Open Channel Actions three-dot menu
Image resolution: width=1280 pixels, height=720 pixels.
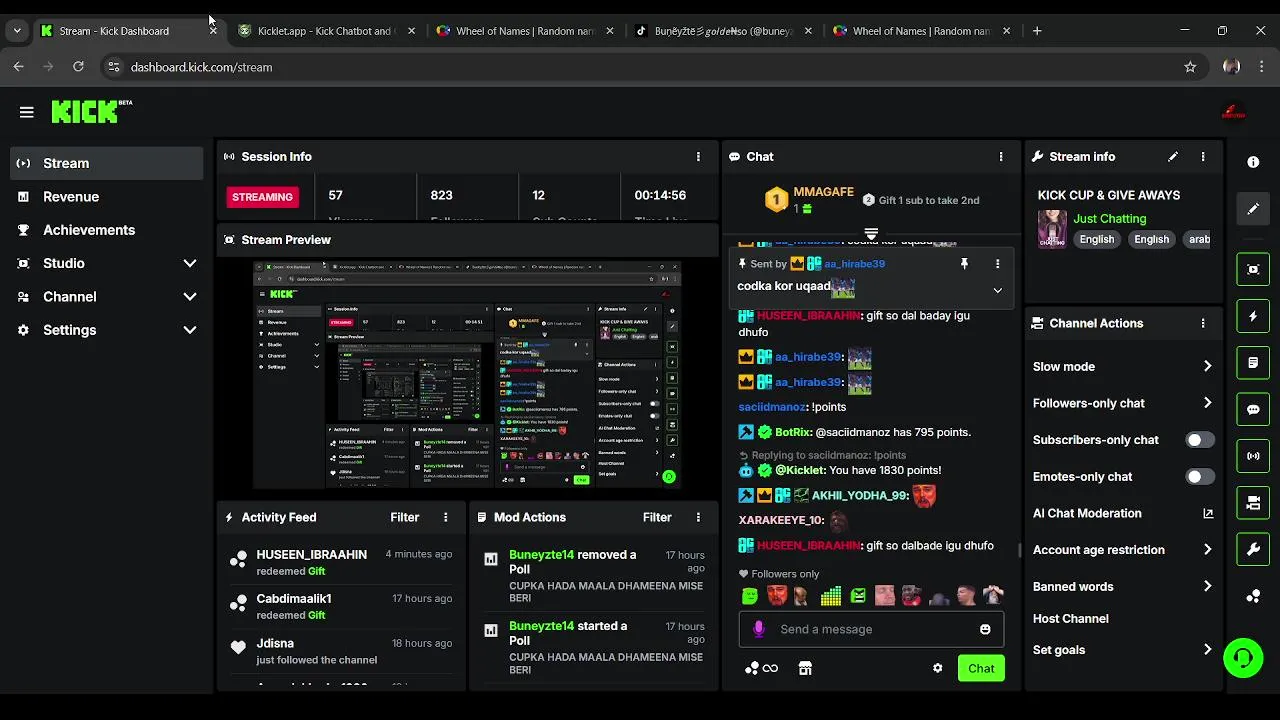pos(1203,324)
